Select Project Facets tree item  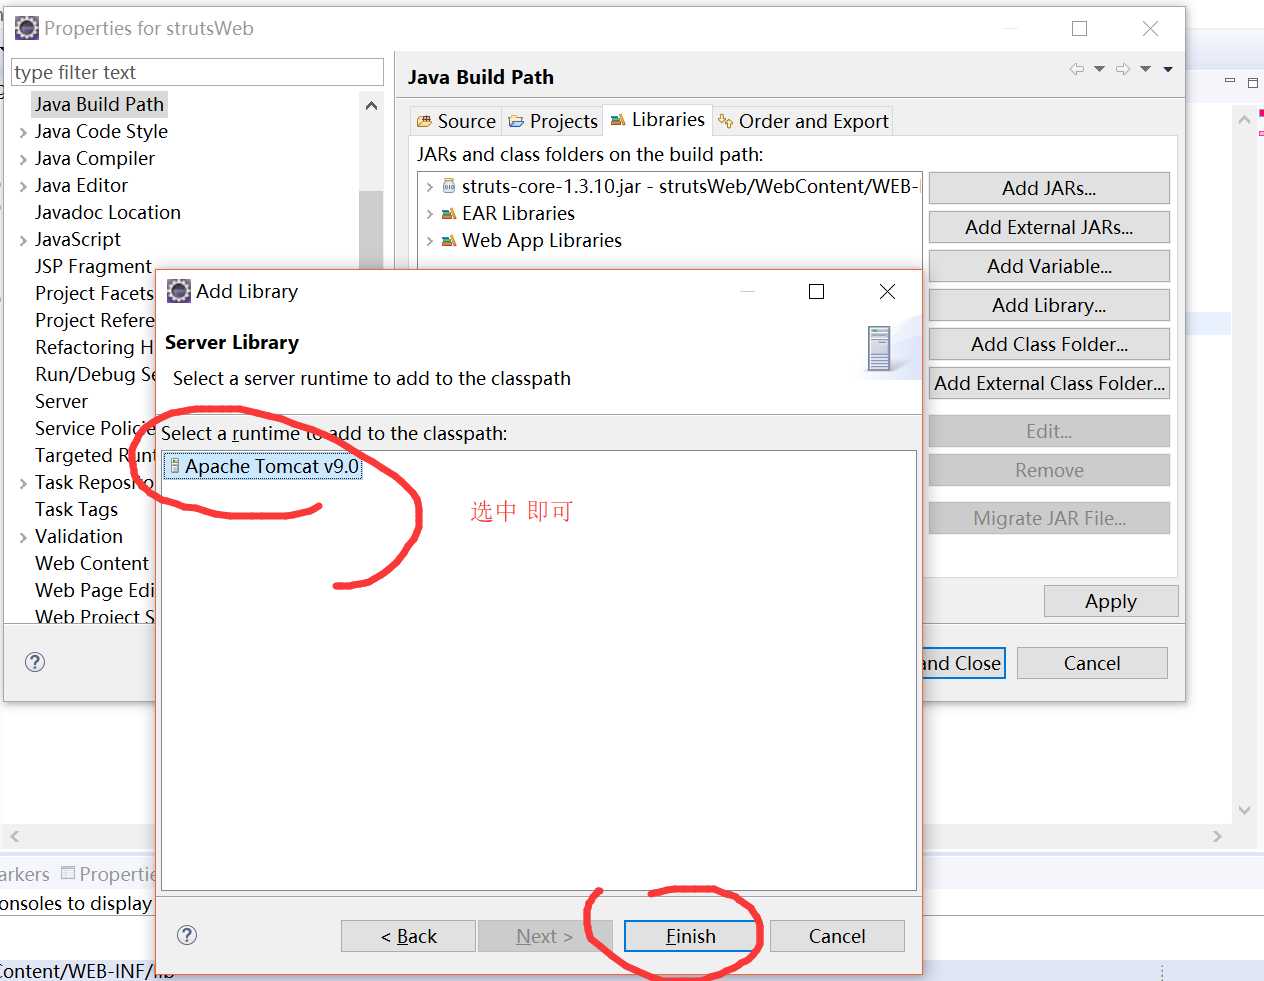[x=94, y=293]
